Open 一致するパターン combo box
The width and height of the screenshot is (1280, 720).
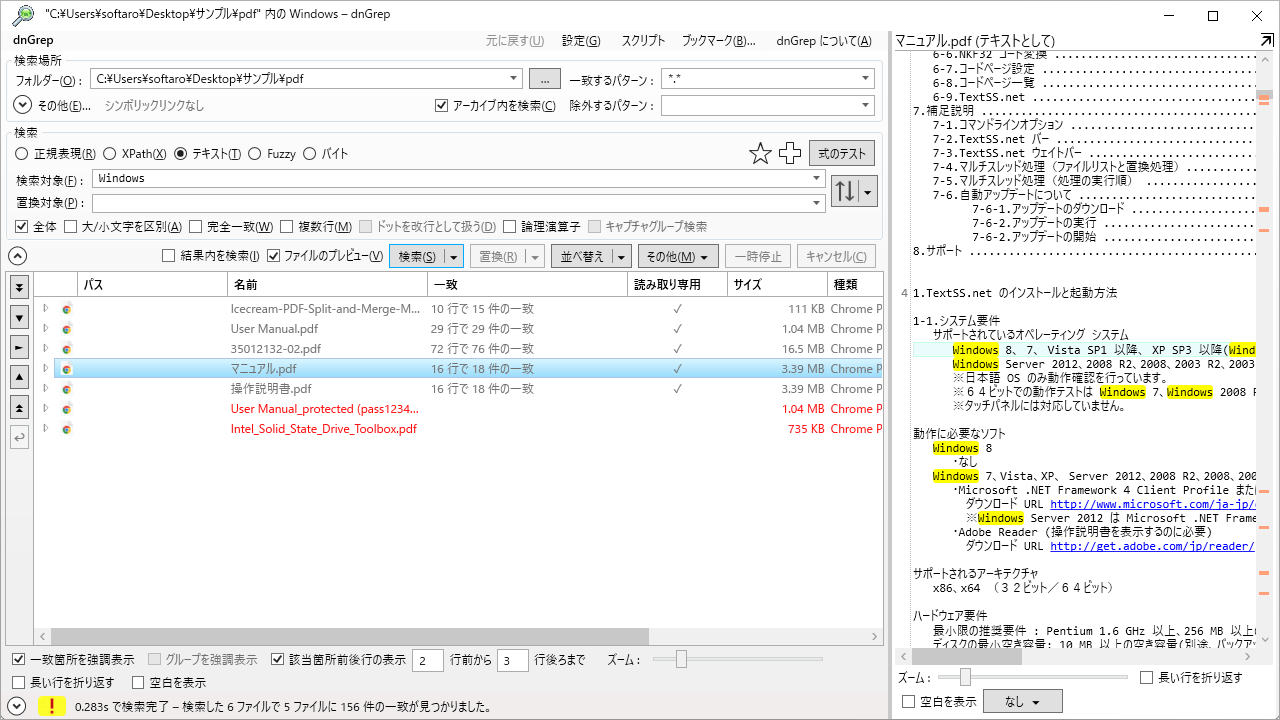768,79
